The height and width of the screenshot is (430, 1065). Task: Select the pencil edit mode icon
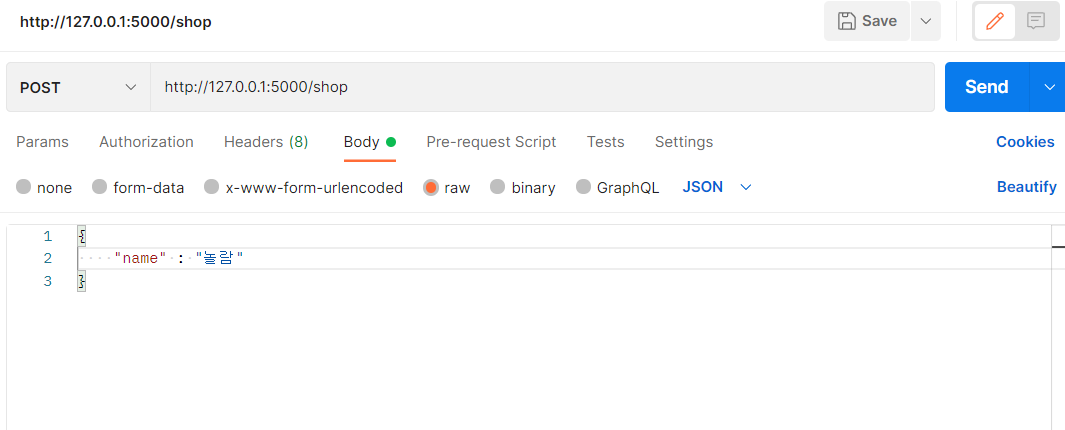point(994,21)
